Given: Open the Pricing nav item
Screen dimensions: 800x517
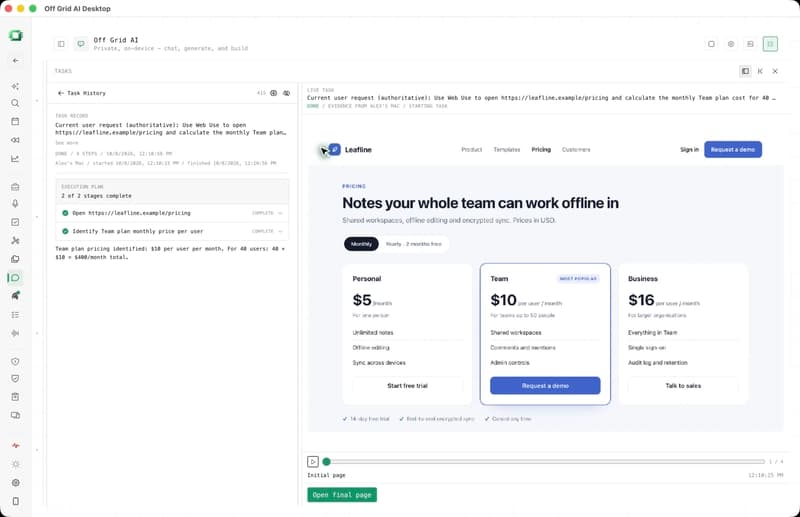Looking at the screenshot, I should pyautogui.click(x=541, y=150).
